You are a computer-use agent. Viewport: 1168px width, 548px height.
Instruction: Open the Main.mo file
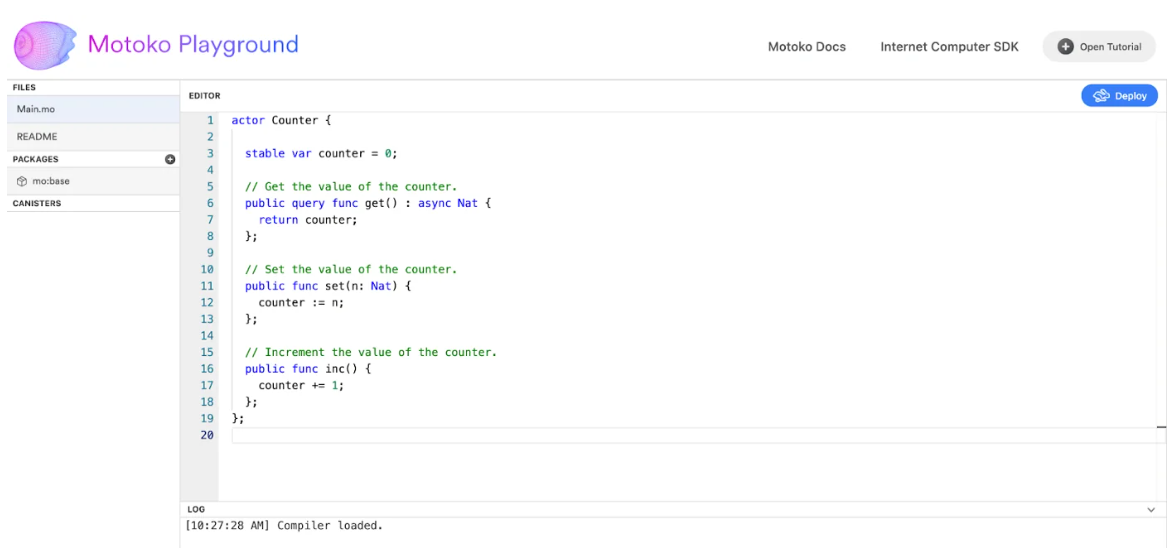(93, 109)
